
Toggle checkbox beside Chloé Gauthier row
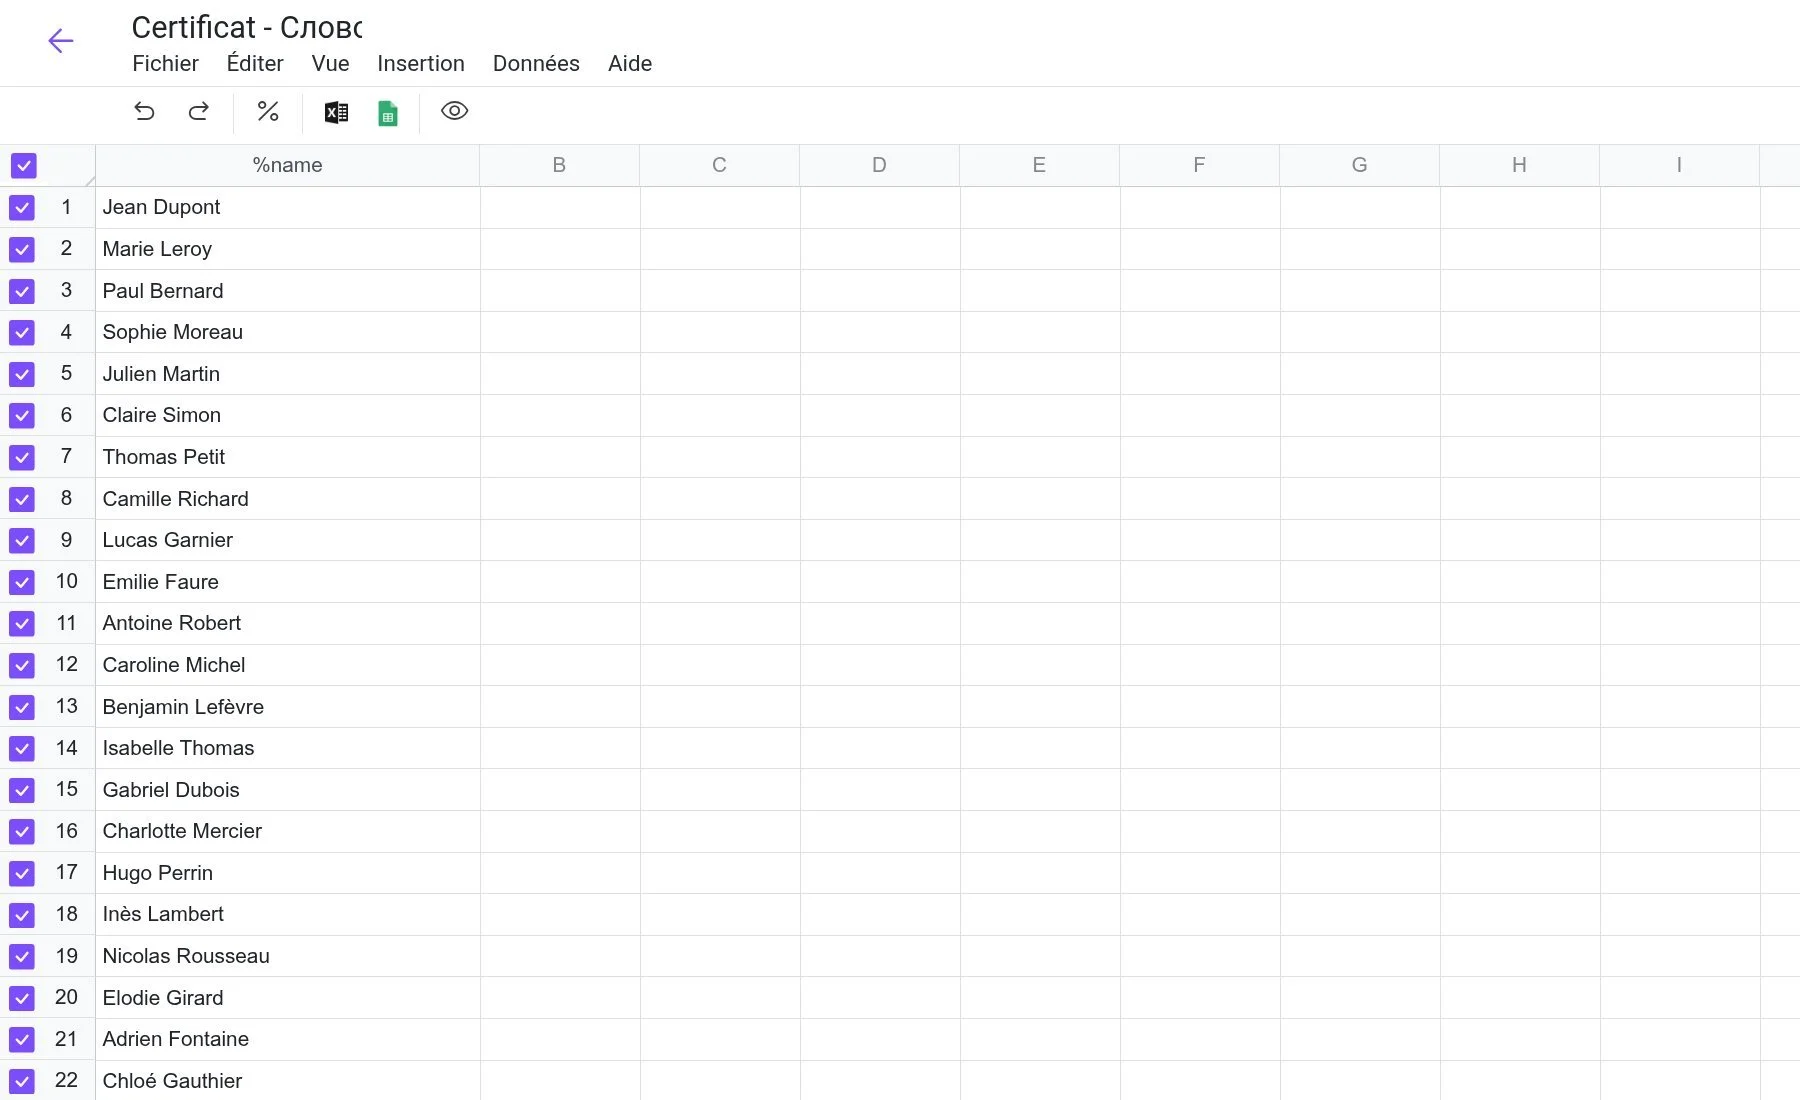coord(22,1081)
